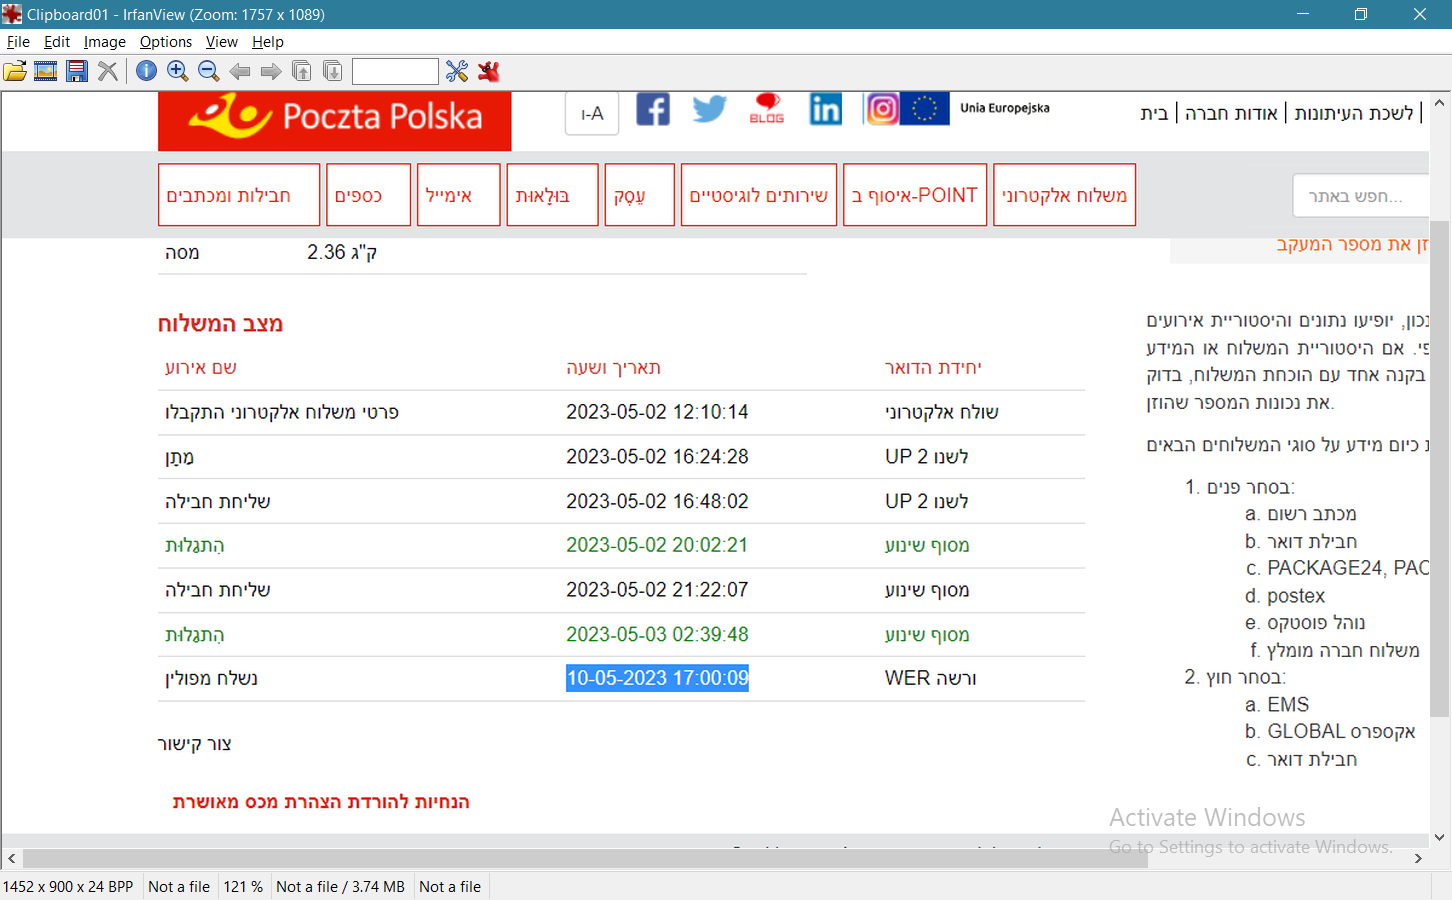Open the red Blog icon
This screenshot has height=900, width=1452.
pyautogui.click(x=767, y=108)
